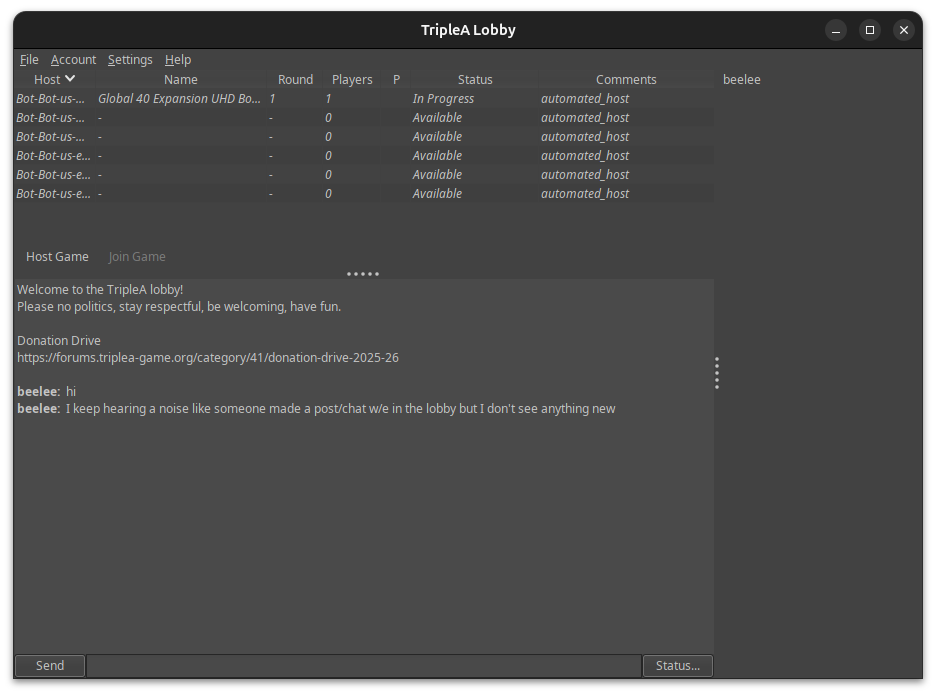
Task: Focus the chat message input field
Action: [364, 665]
